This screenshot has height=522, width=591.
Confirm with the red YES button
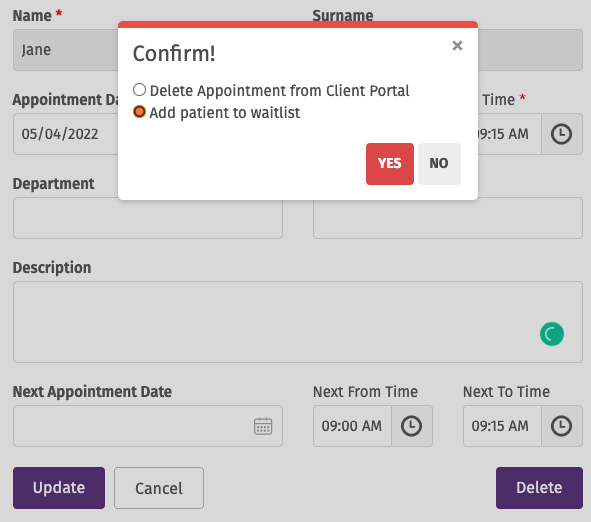click(x=390, y=164)
